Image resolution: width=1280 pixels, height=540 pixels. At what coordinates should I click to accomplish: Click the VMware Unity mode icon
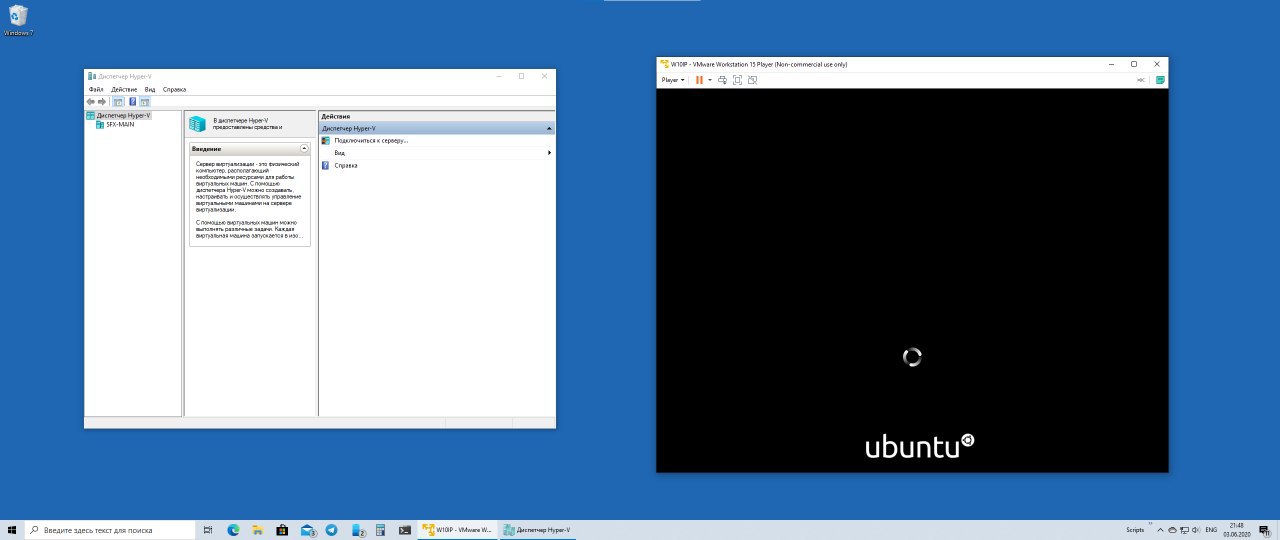(751, 79)
